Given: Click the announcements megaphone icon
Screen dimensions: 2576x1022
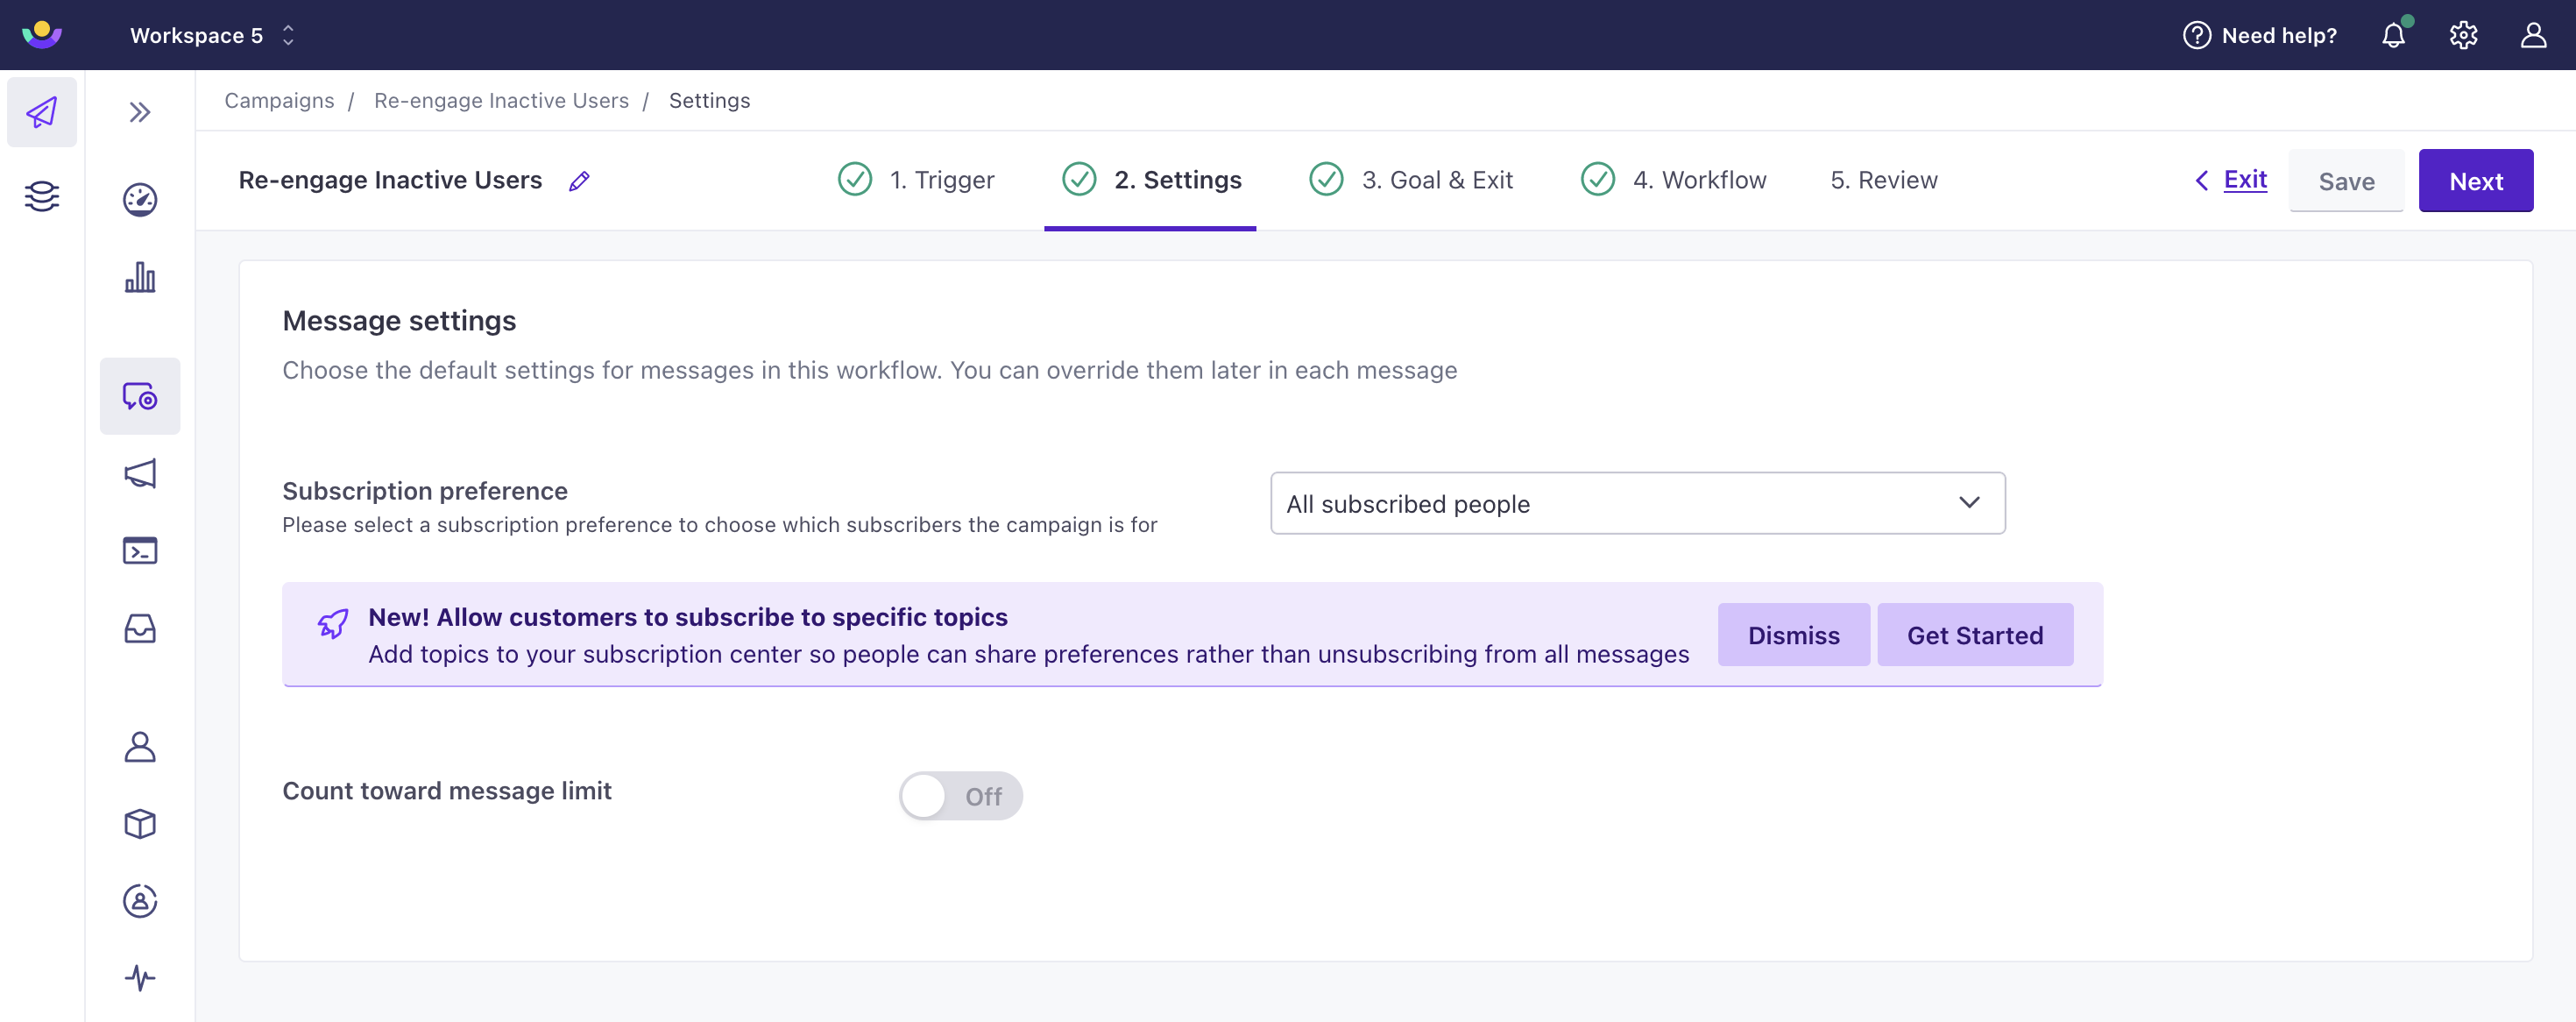Looking at the screenshot, I should pyautogui.click(x=139, y=473).
